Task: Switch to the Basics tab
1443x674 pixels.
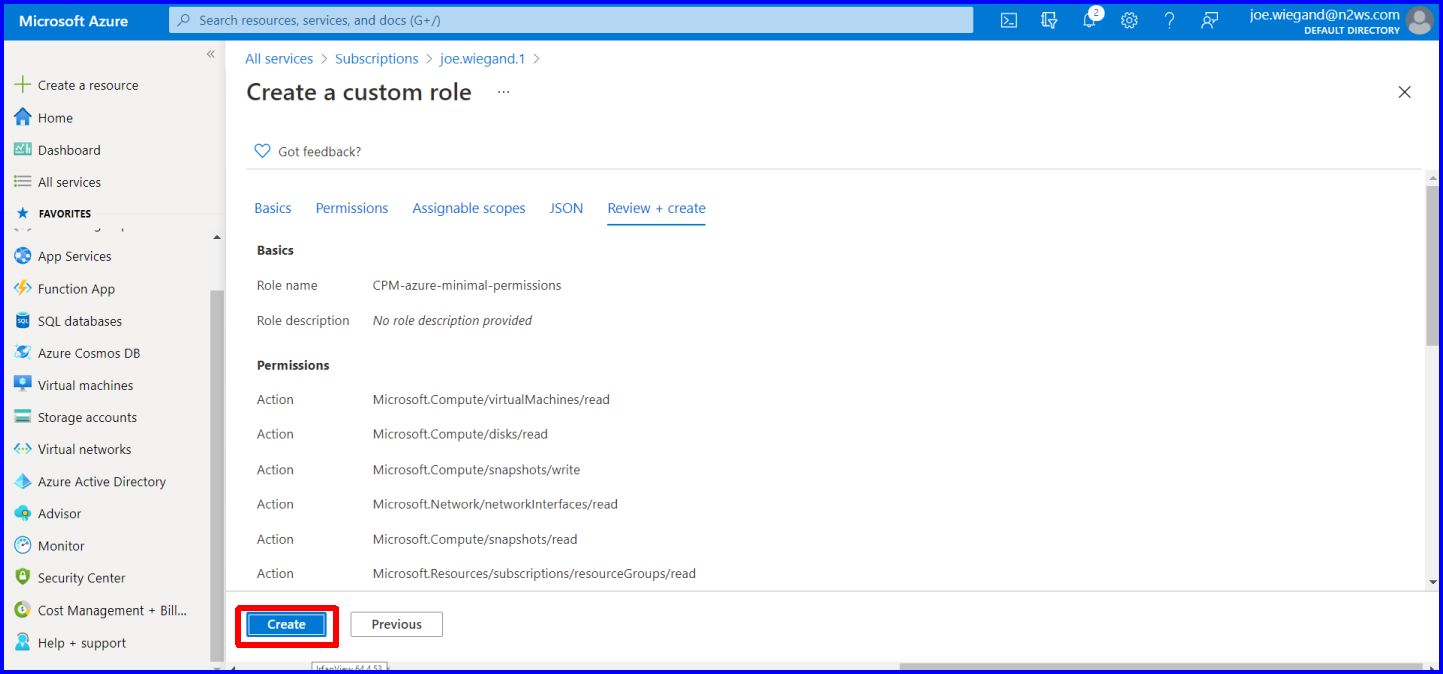Action: tap(273, 208)
